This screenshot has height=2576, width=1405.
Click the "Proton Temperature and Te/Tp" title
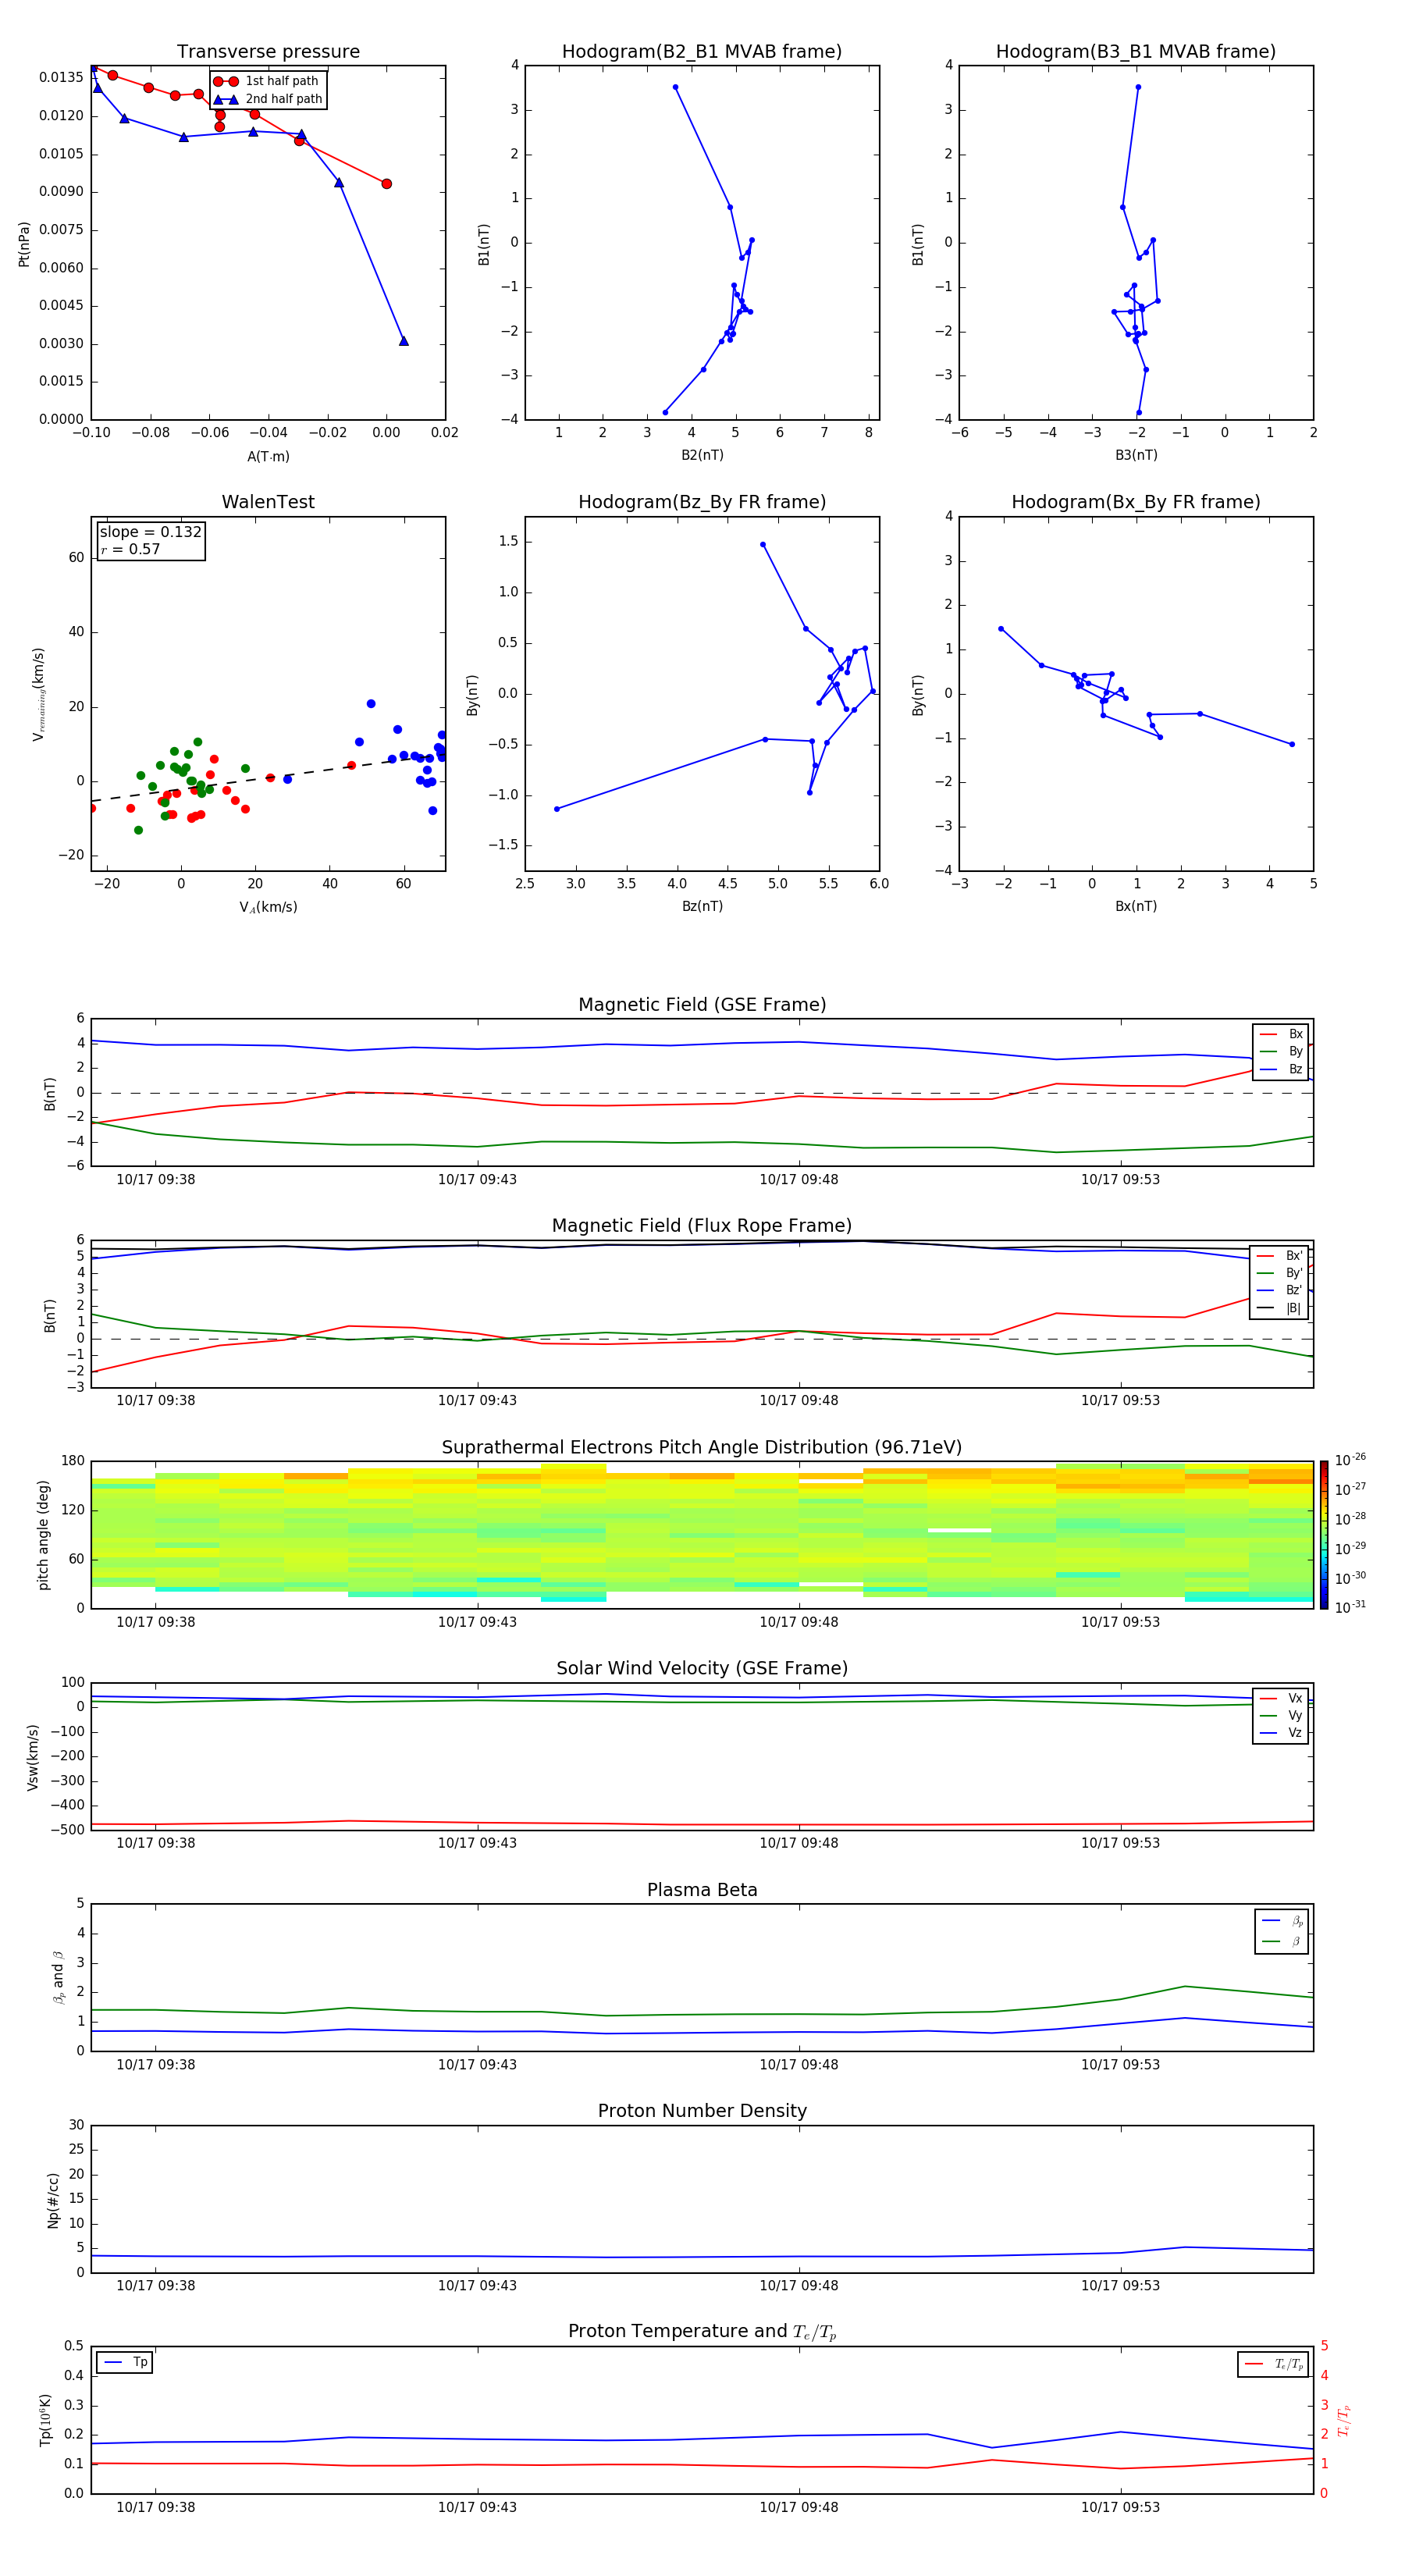click(702, 2332)
